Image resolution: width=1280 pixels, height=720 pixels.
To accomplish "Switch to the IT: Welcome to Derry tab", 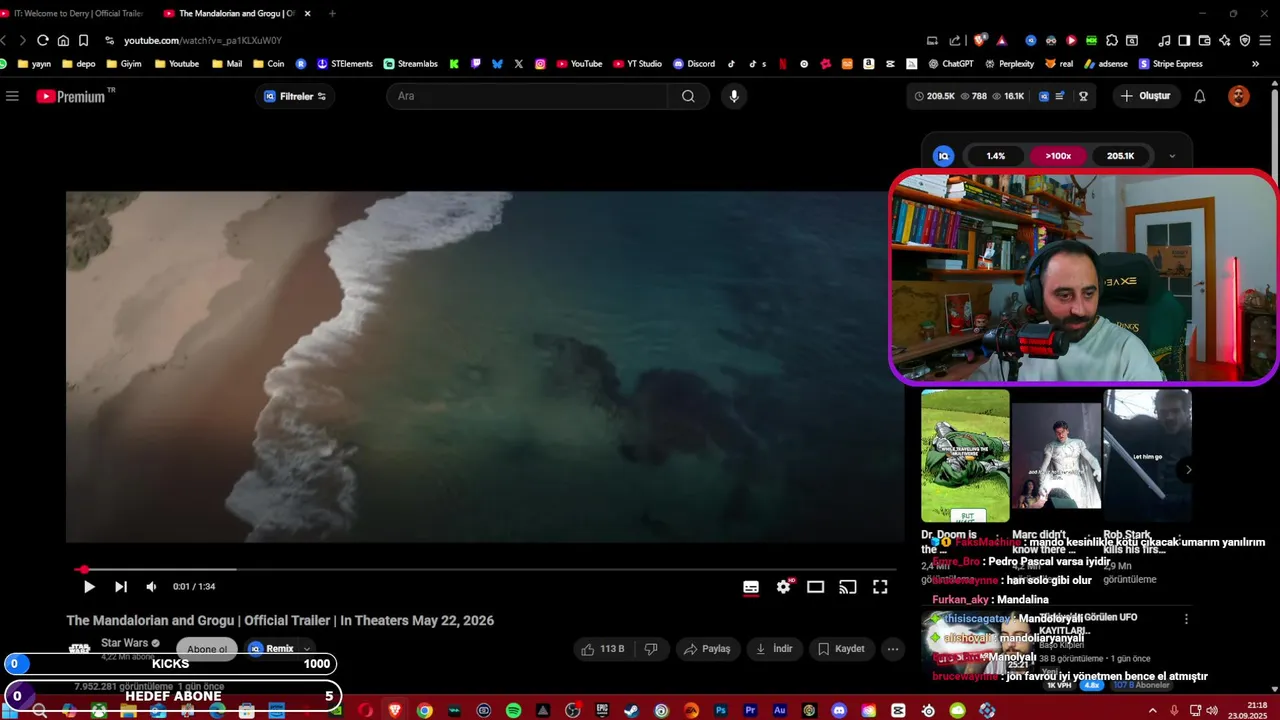I will point(72,13).
